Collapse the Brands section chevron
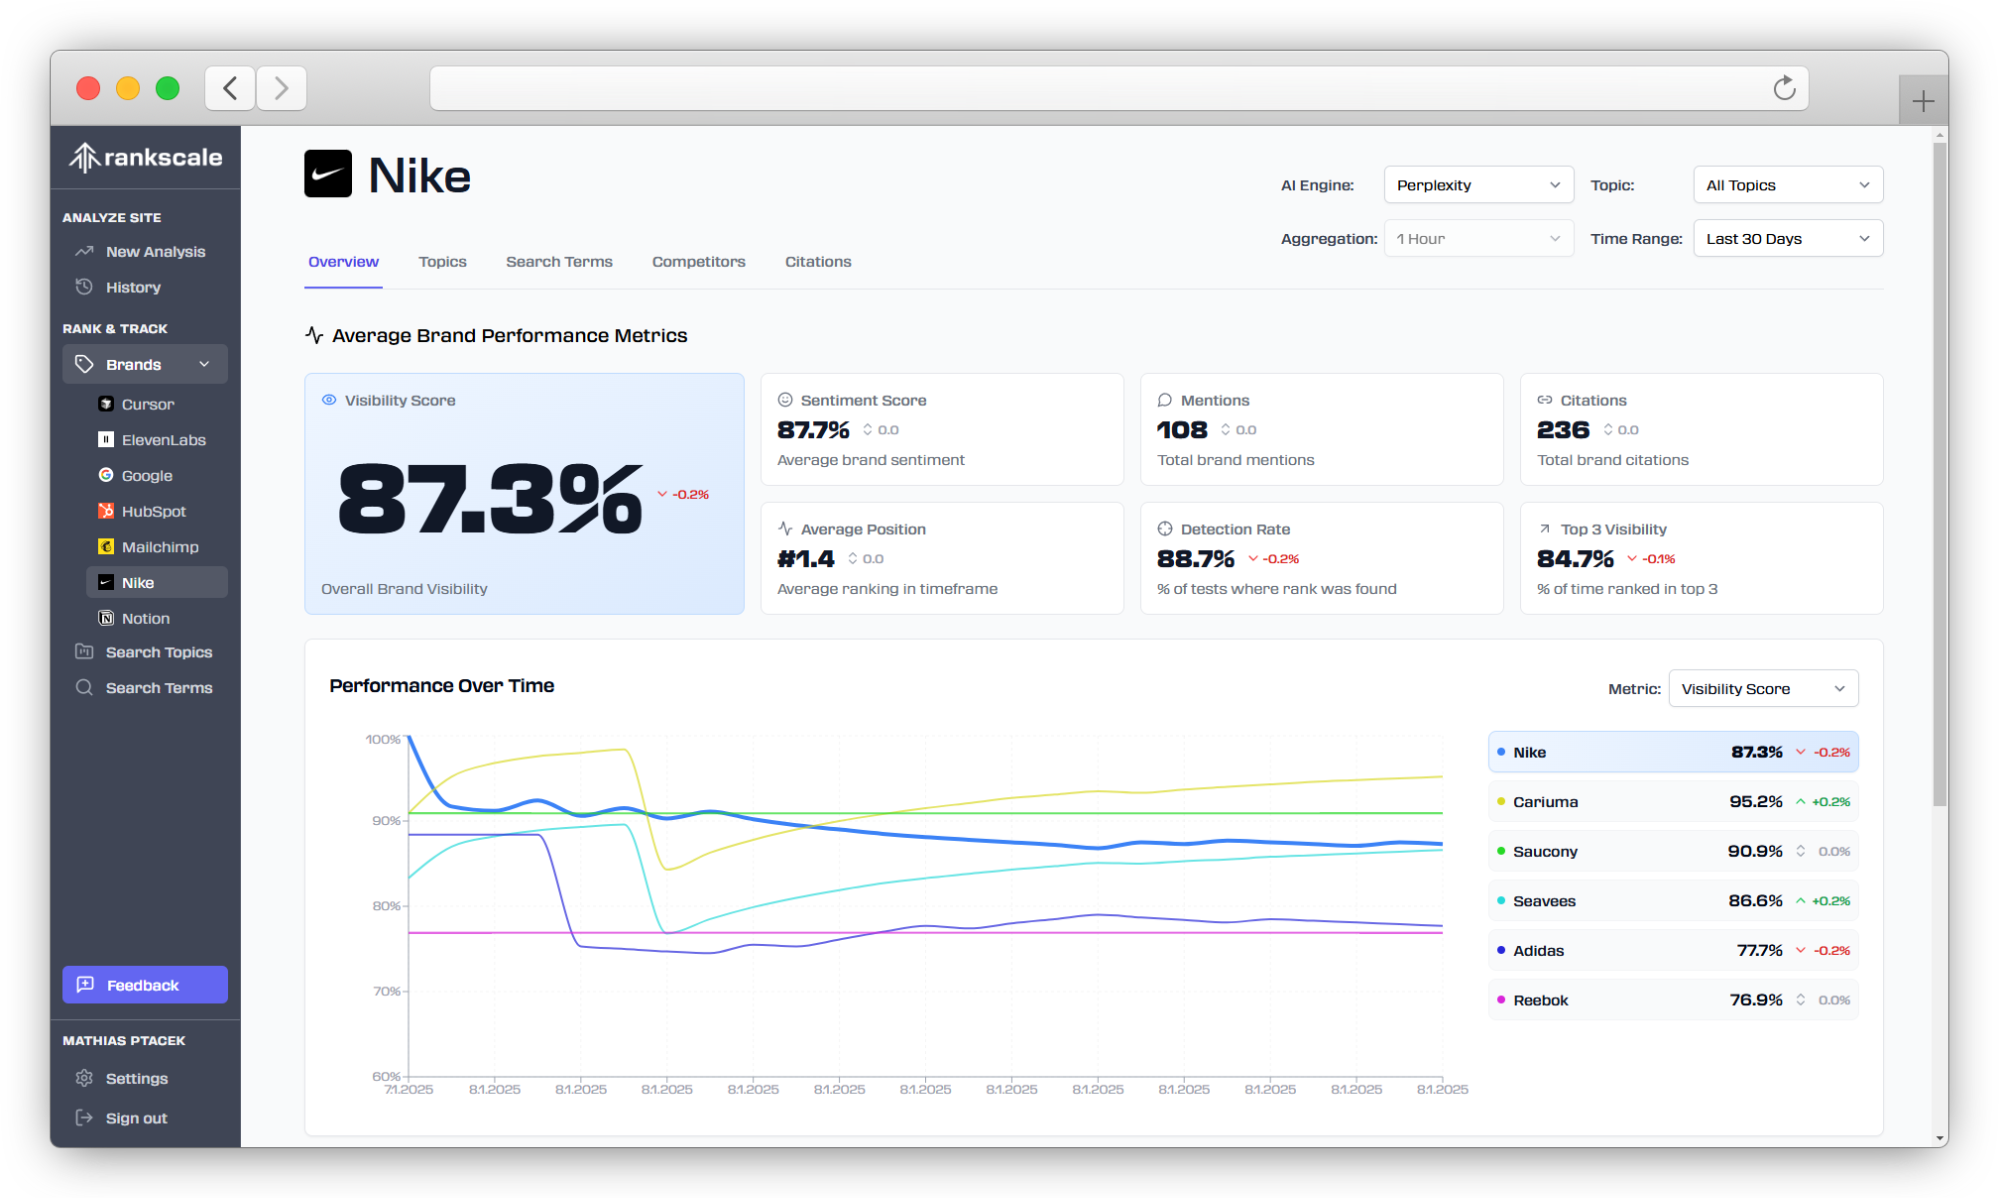Screen dimensions: 1999x1198 coord(204,364)
